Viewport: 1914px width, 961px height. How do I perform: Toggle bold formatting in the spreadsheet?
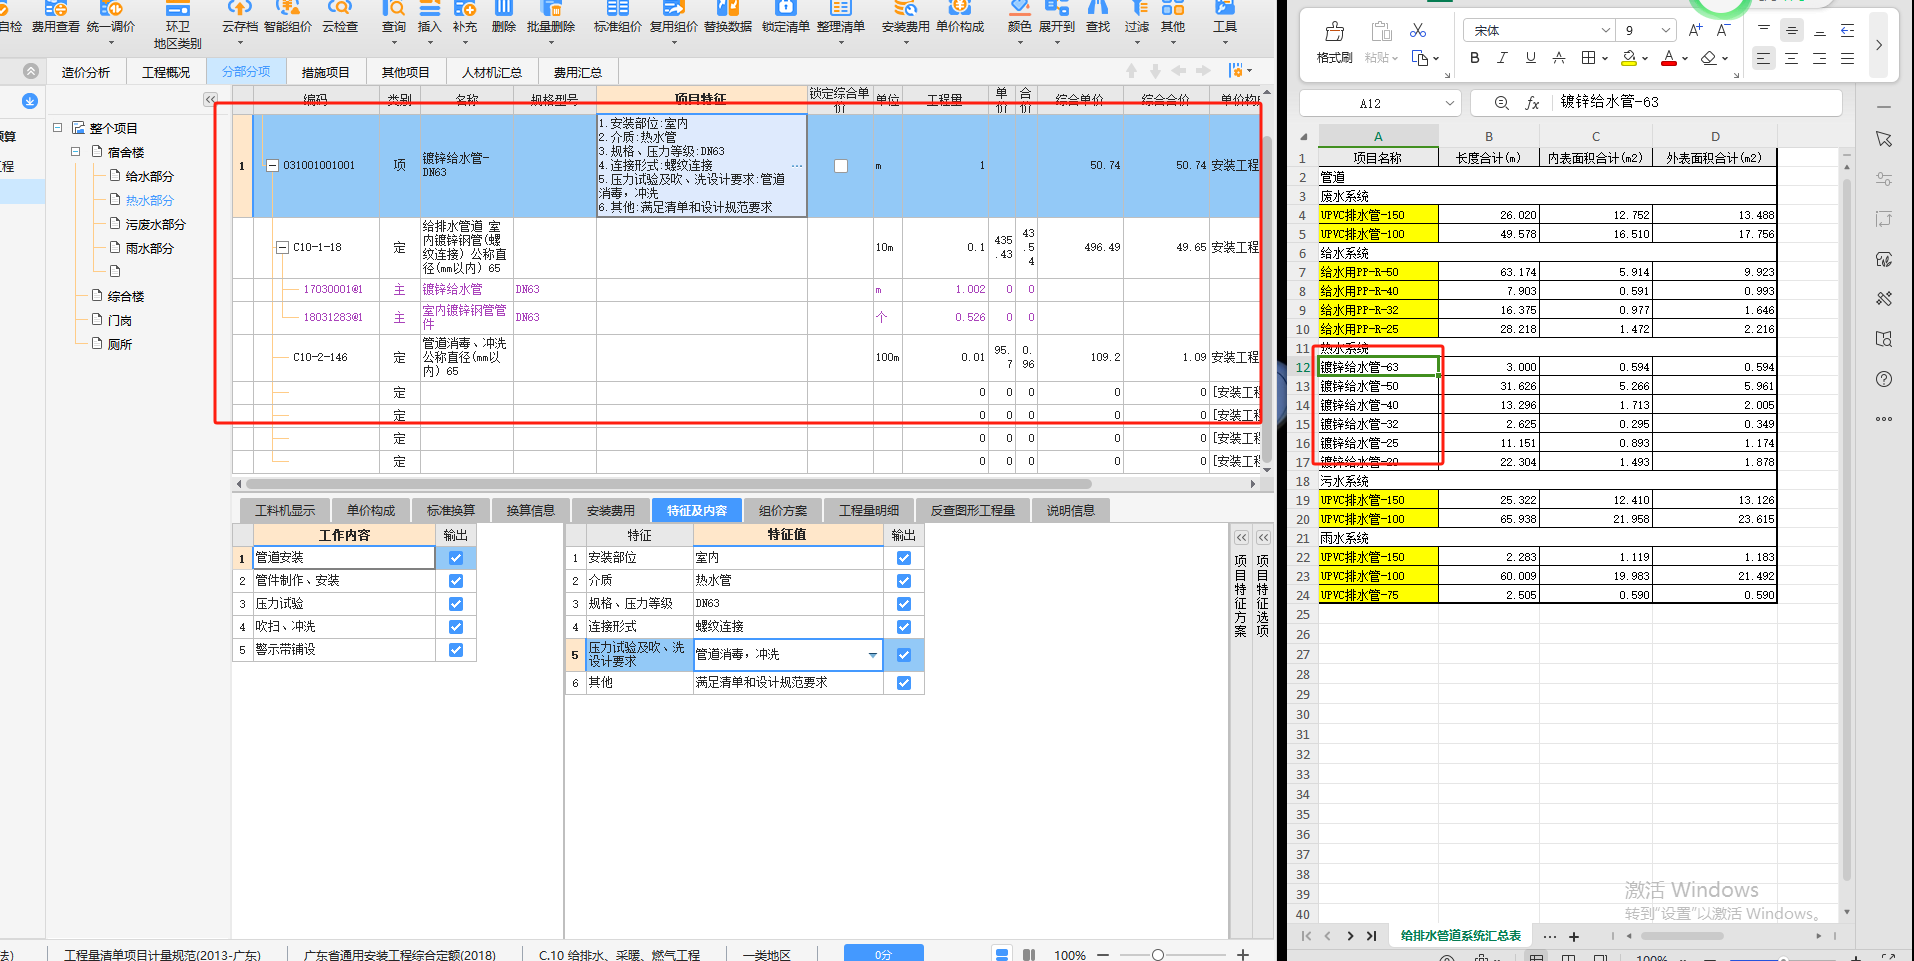click(1474, 58)
